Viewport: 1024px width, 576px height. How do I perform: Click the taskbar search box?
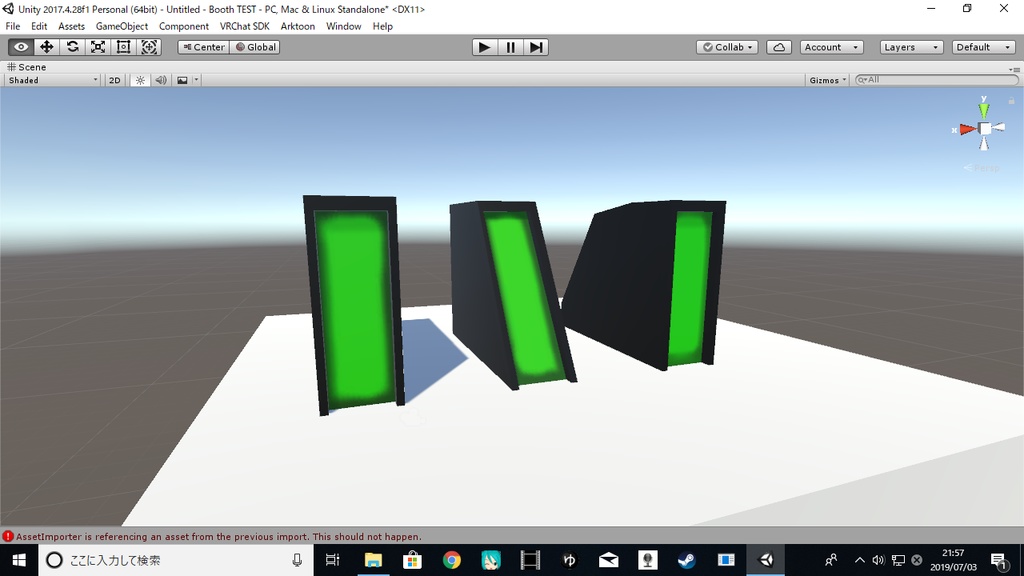176,560
